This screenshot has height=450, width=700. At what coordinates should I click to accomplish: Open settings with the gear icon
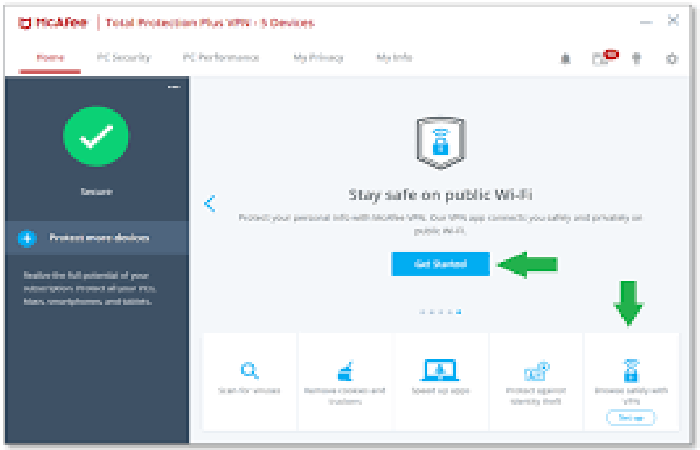[x=672, y=59]
